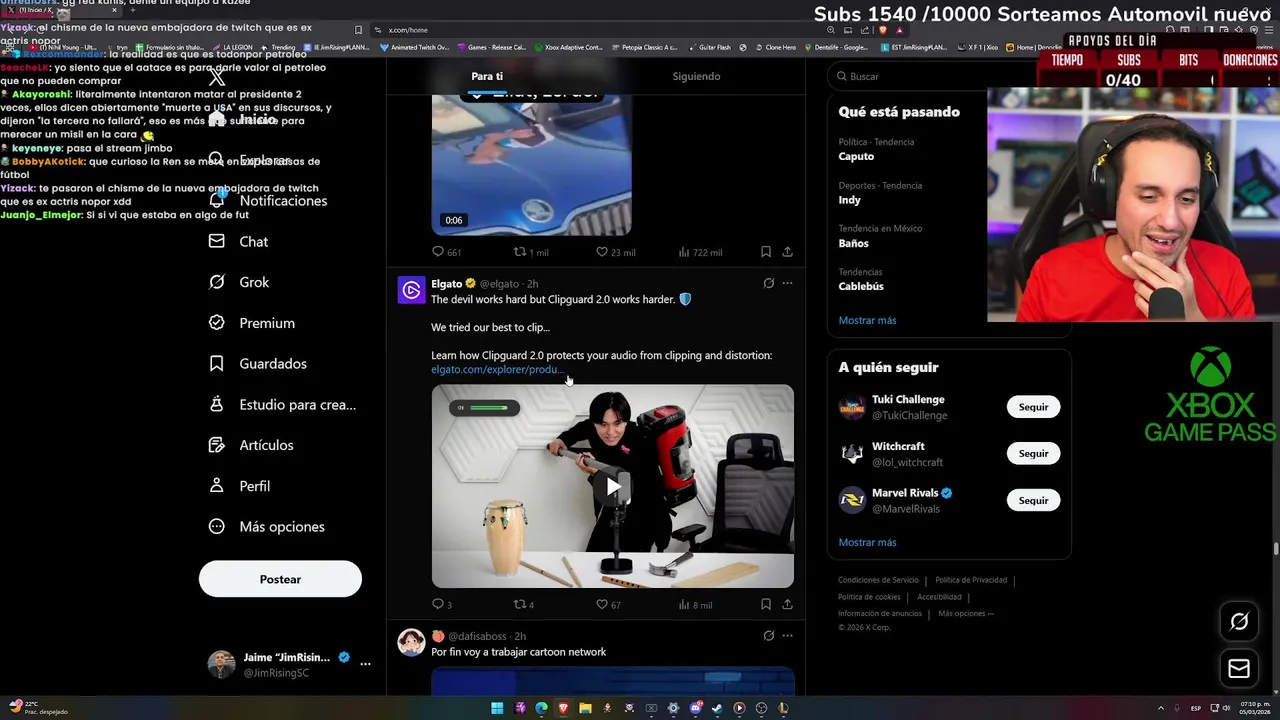Viewport: 1280px width, 720px height.
Task: Open Más opciones circle icon
Action: click(216, 526)
